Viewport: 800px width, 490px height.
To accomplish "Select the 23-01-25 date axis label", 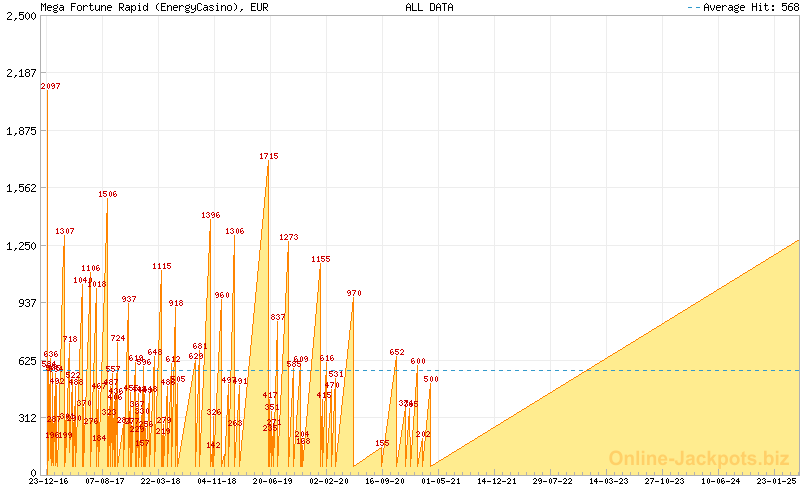I will tap(776, 481).
